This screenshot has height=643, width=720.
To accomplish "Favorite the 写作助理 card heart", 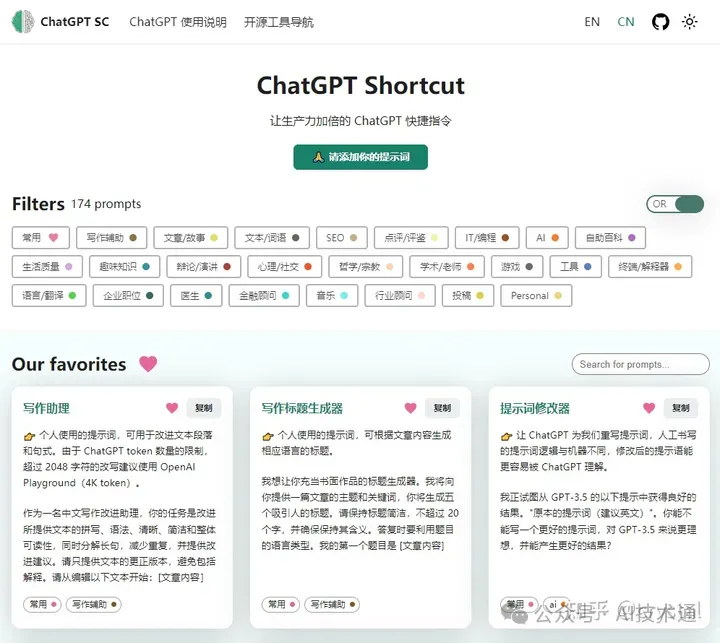I will click(172, 407).
